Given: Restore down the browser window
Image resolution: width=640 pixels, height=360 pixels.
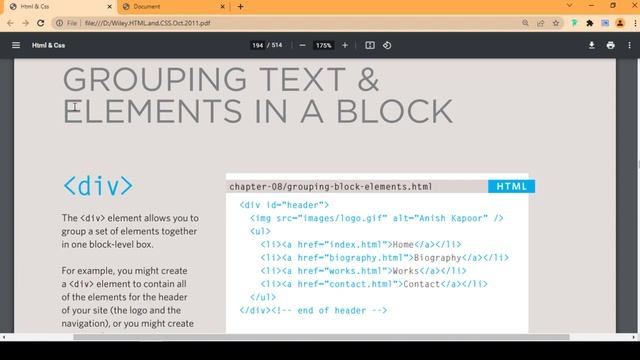Looking at the screenshot, I should pyautogui.click(x=613, y=5).
